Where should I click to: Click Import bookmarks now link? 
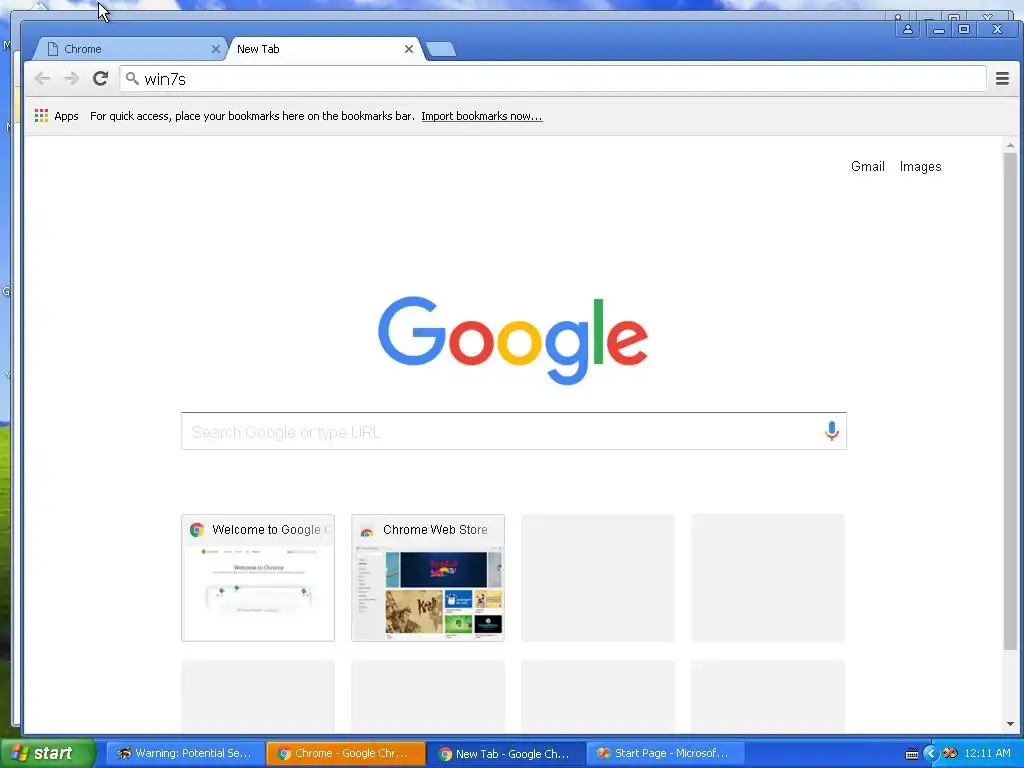coord(481,116)
